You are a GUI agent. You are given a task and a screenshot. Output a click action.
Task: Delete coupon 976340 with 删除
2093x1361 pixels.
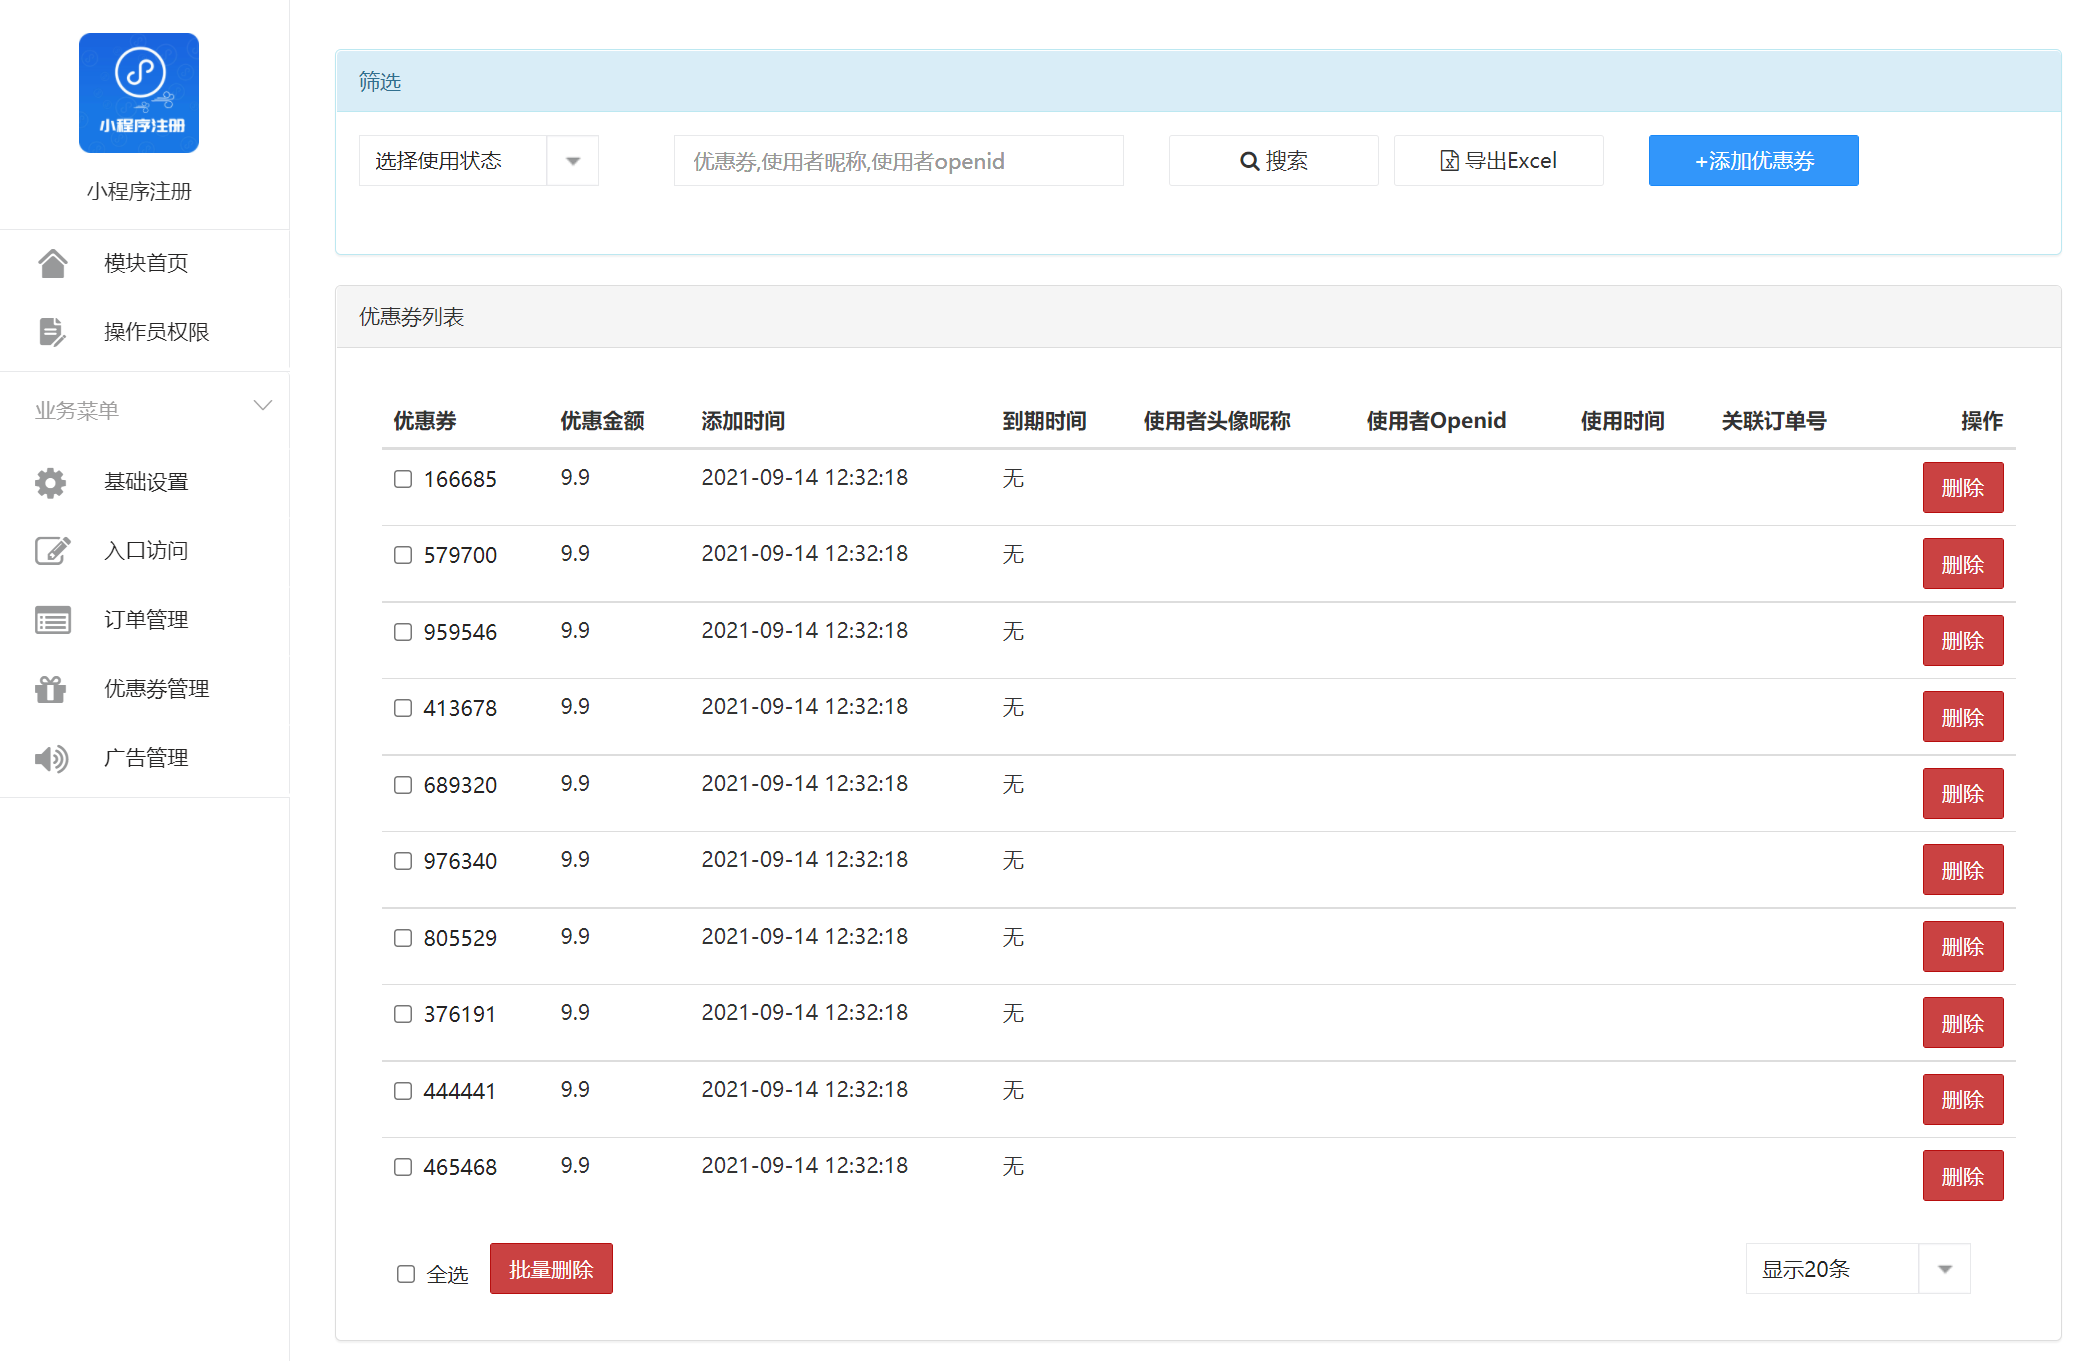[x=1963, y=870]
